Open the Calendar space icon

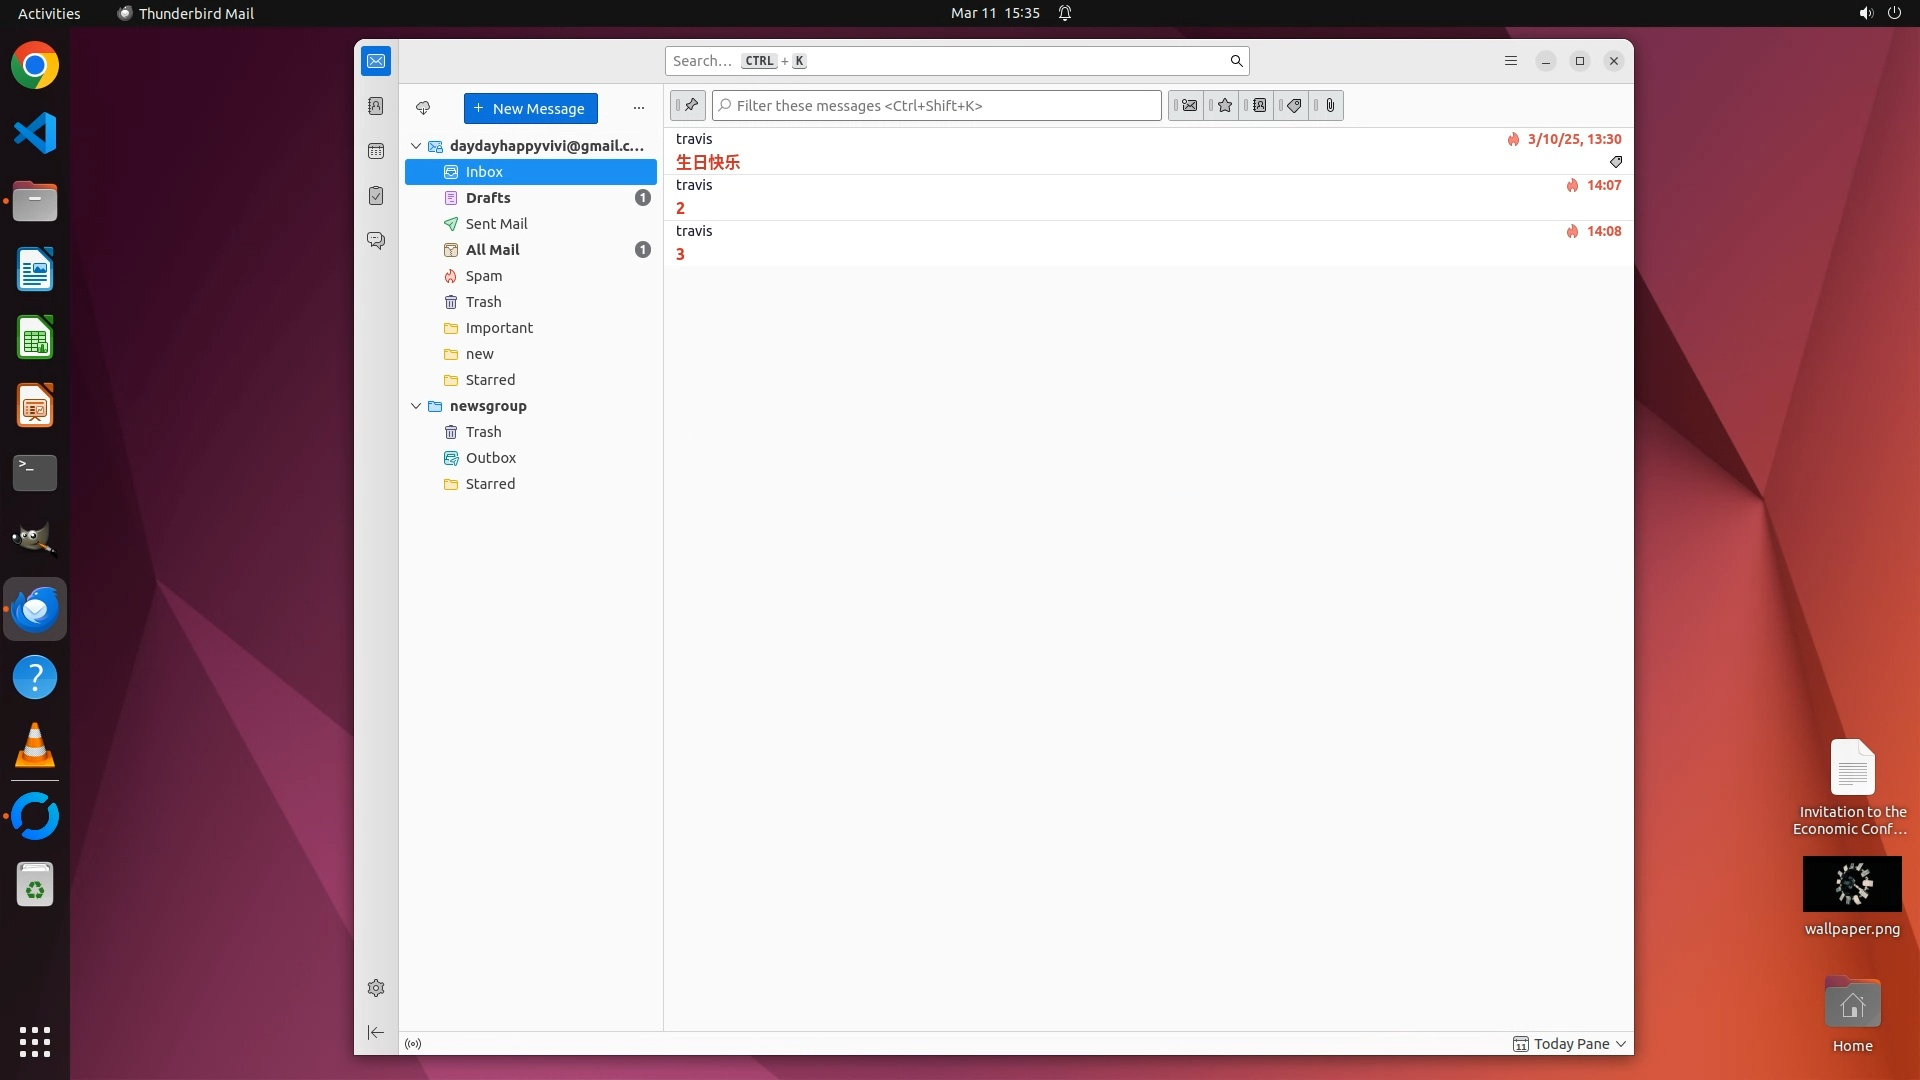376,151
